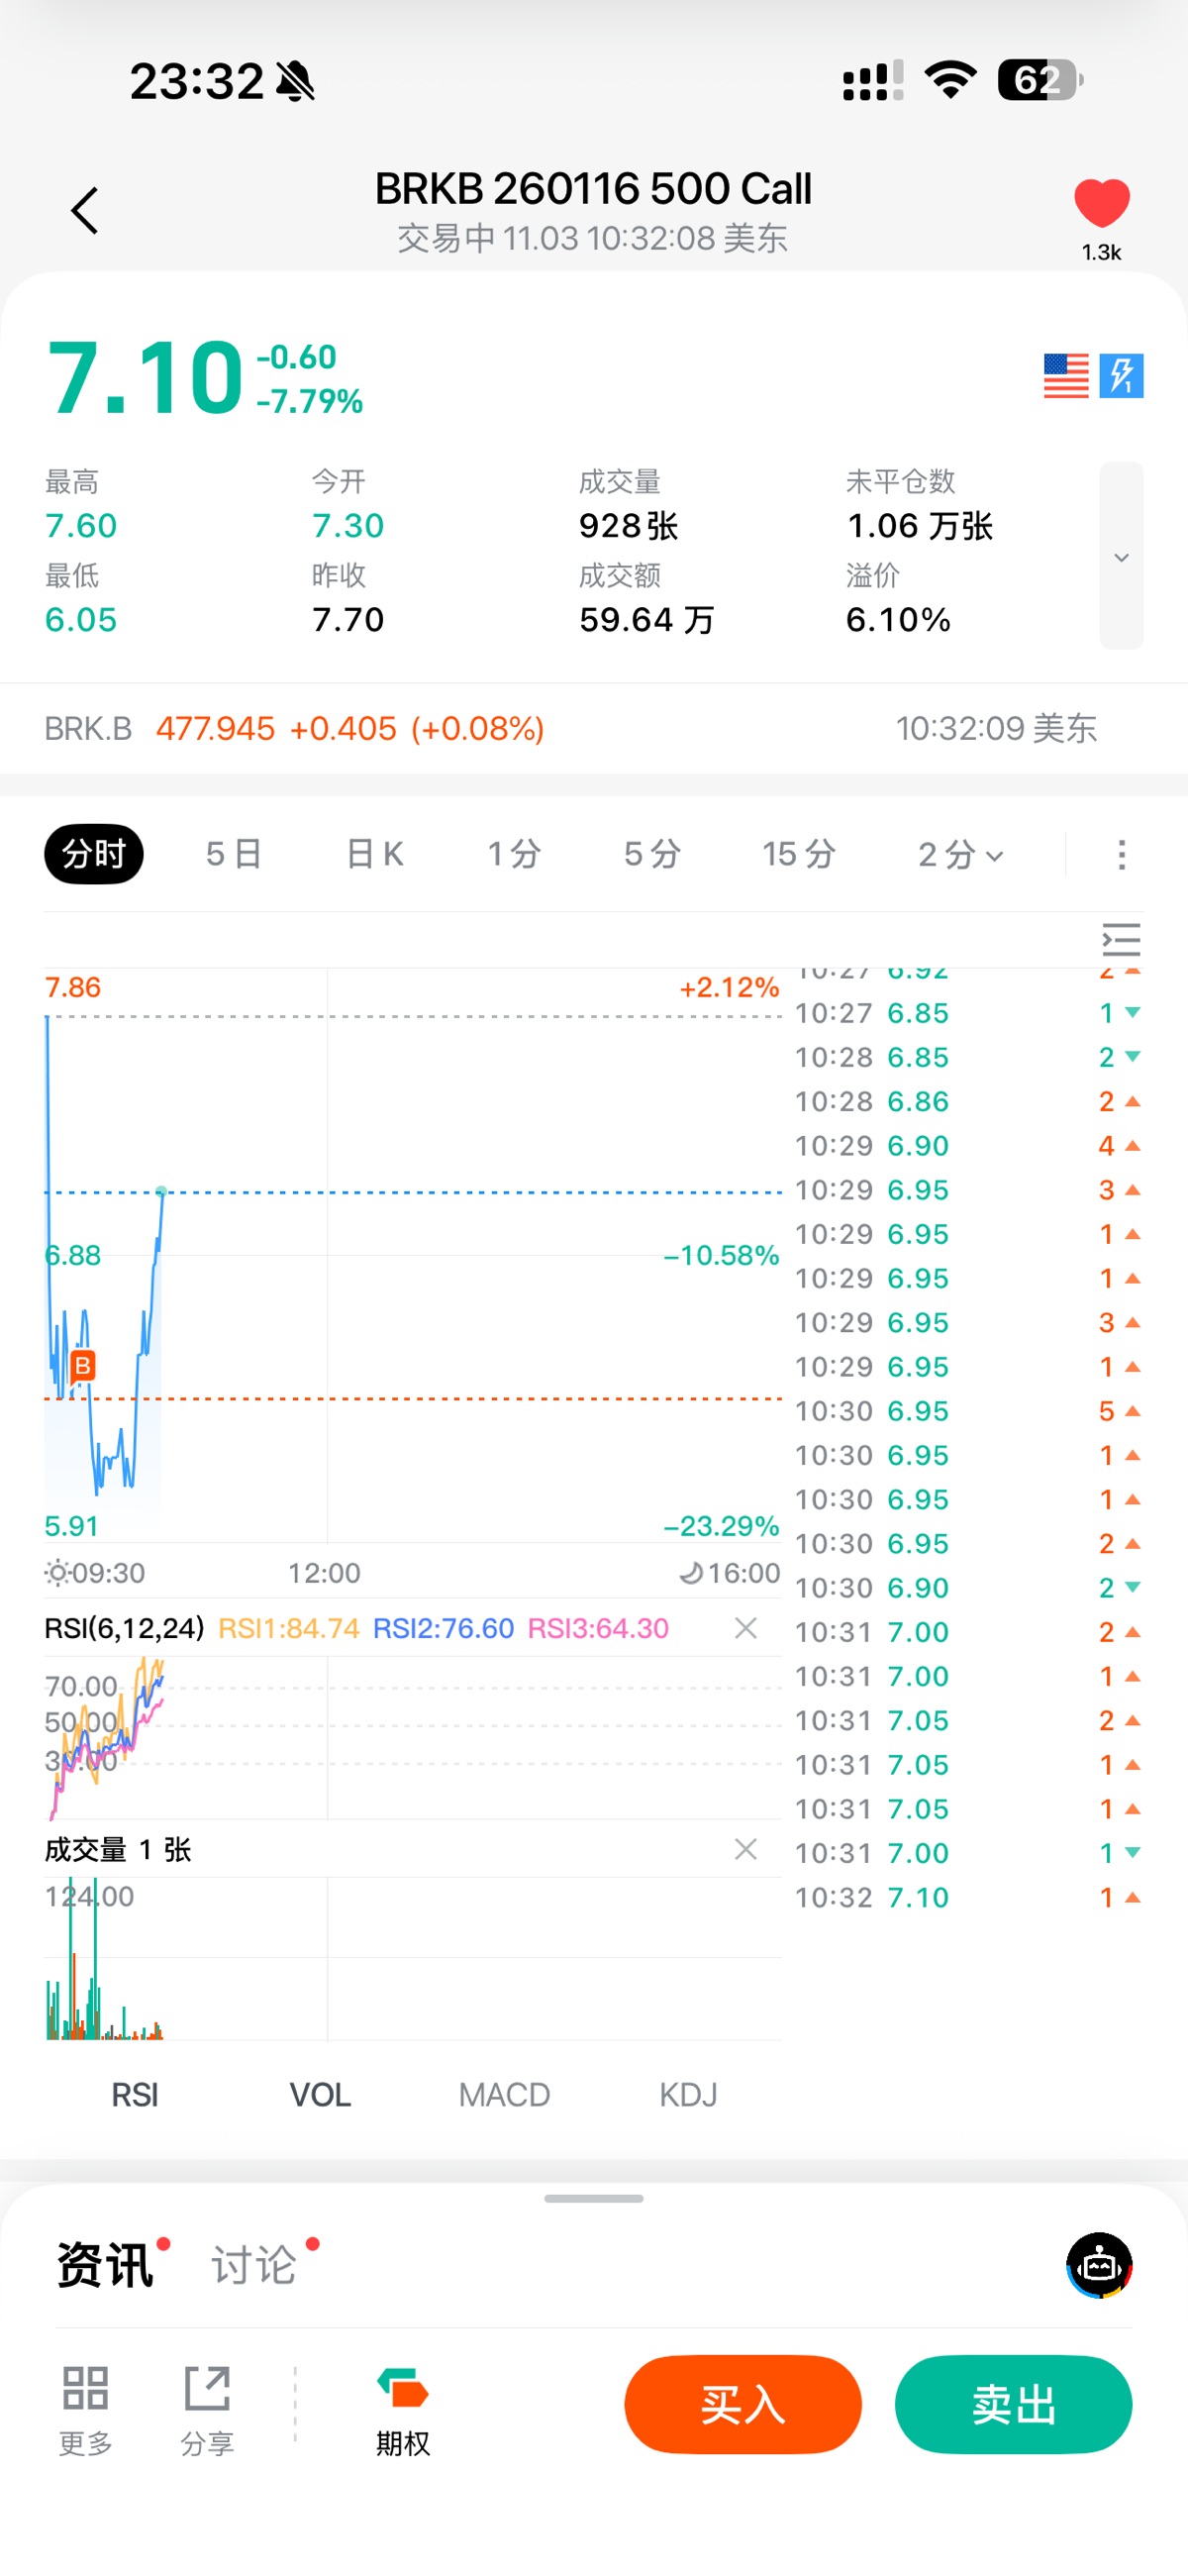Tap the silent bell icon in status bar
The height and width of the screenshot is (2576, 1188).
click(295, 81)
